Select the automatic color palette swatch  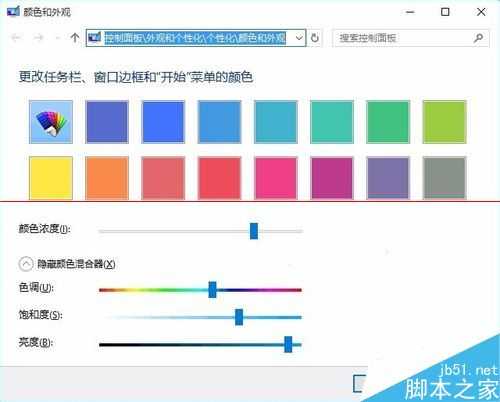(51, 122)
